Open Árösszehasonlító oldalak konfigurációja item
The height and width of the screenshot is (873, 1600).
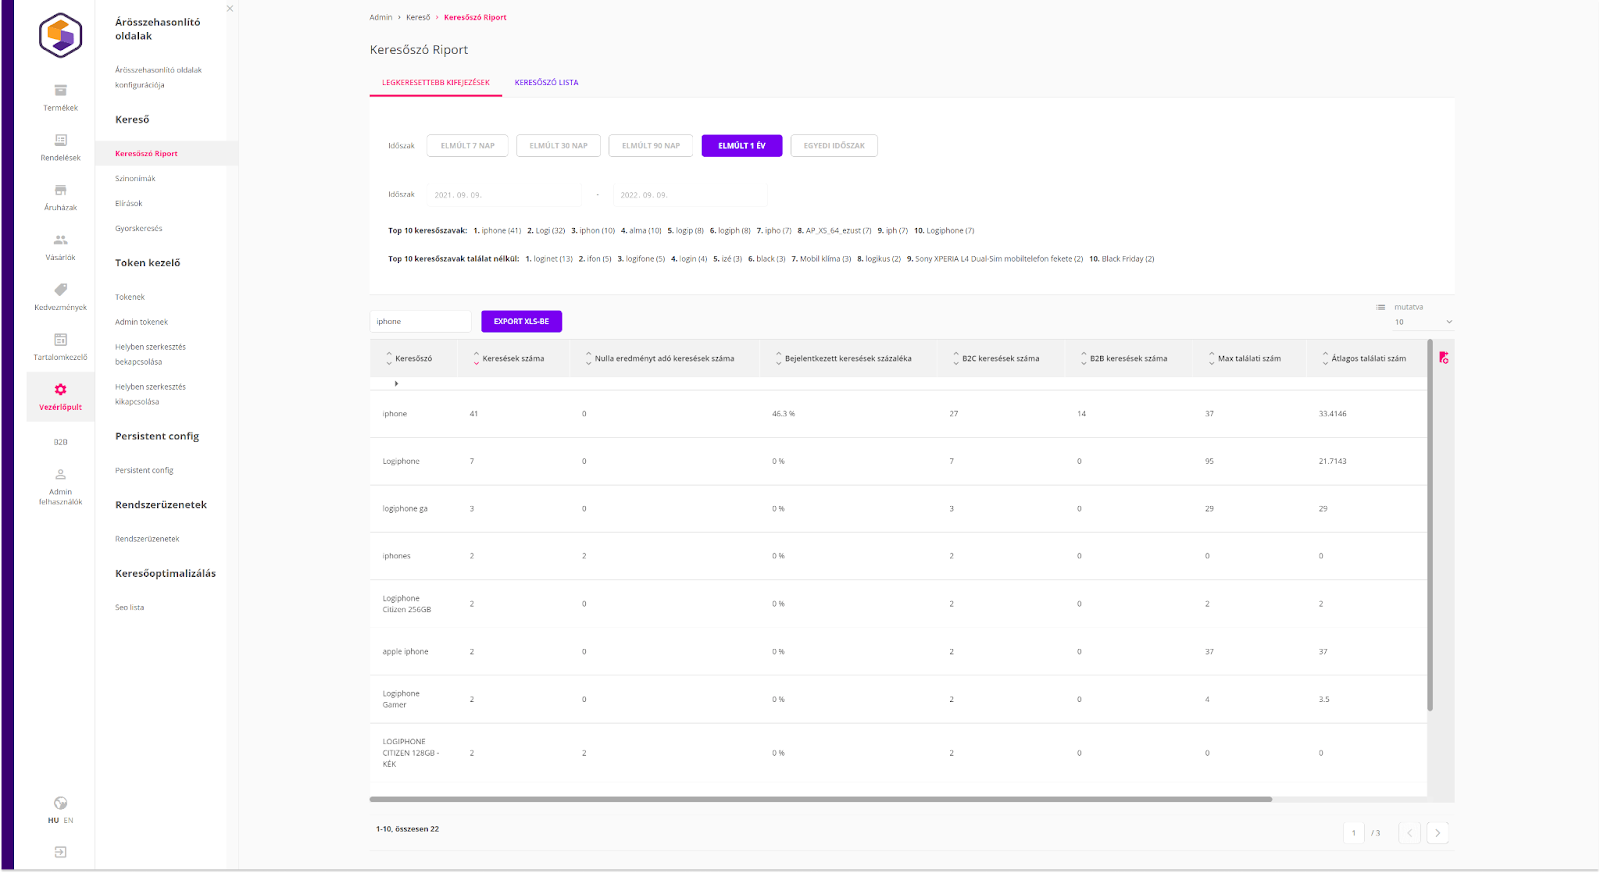tap(158, 77)
